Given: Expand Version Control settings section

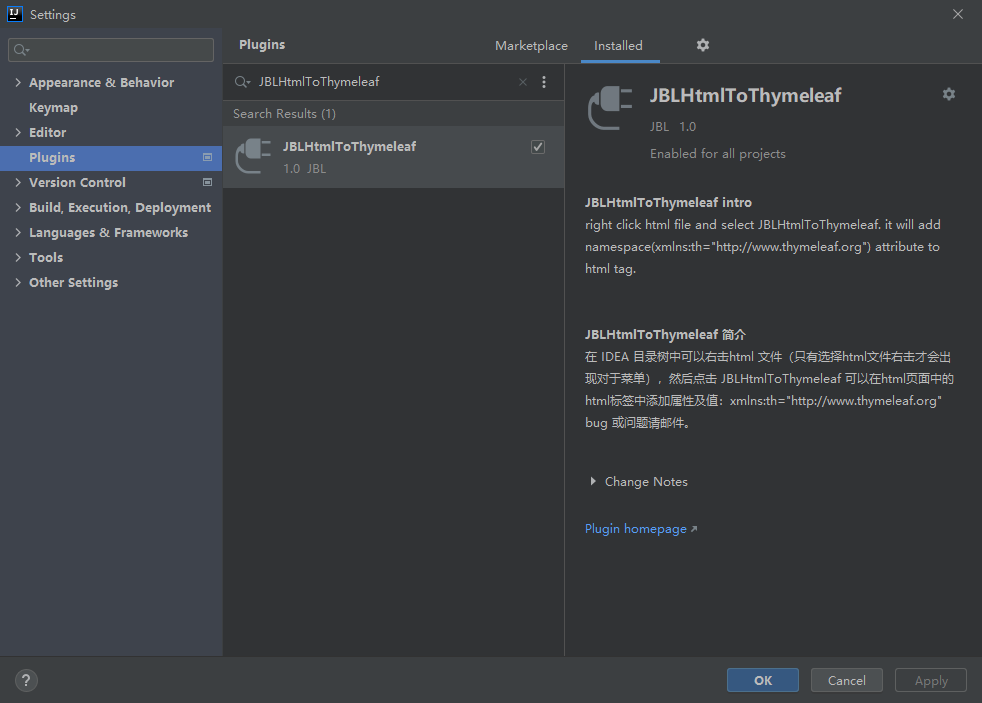Looking at the screenshot, I should click(x=18, y=182).
